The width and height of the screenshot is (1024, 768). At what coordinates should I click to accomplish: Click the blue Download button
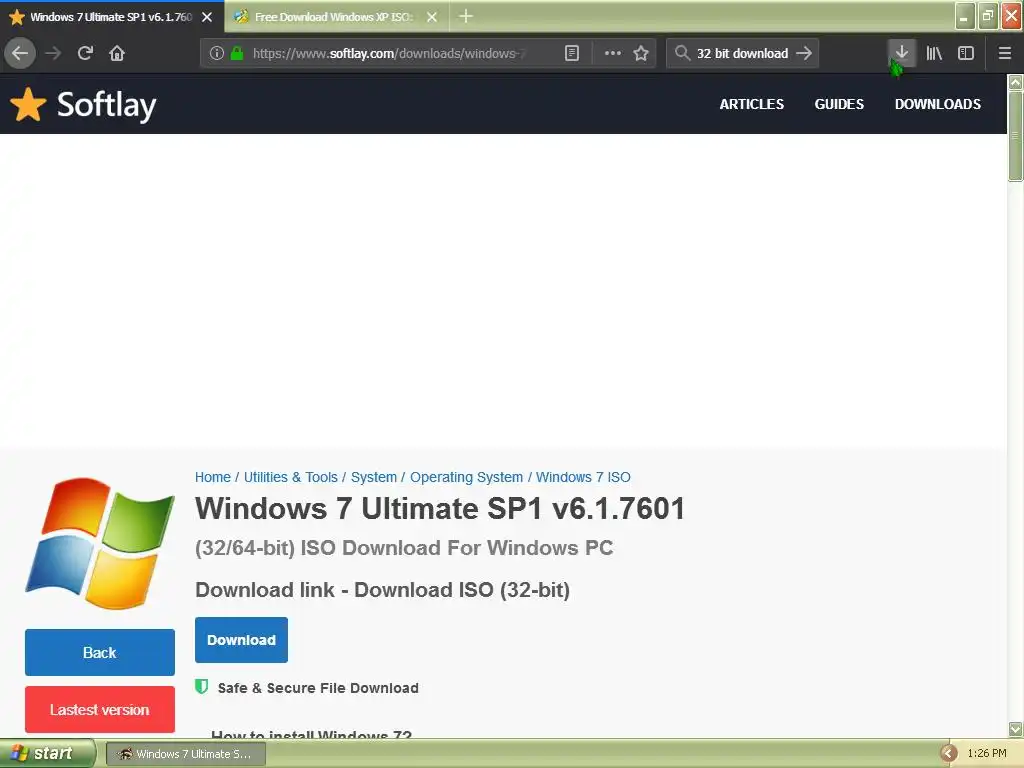click(x=241, y=640)
